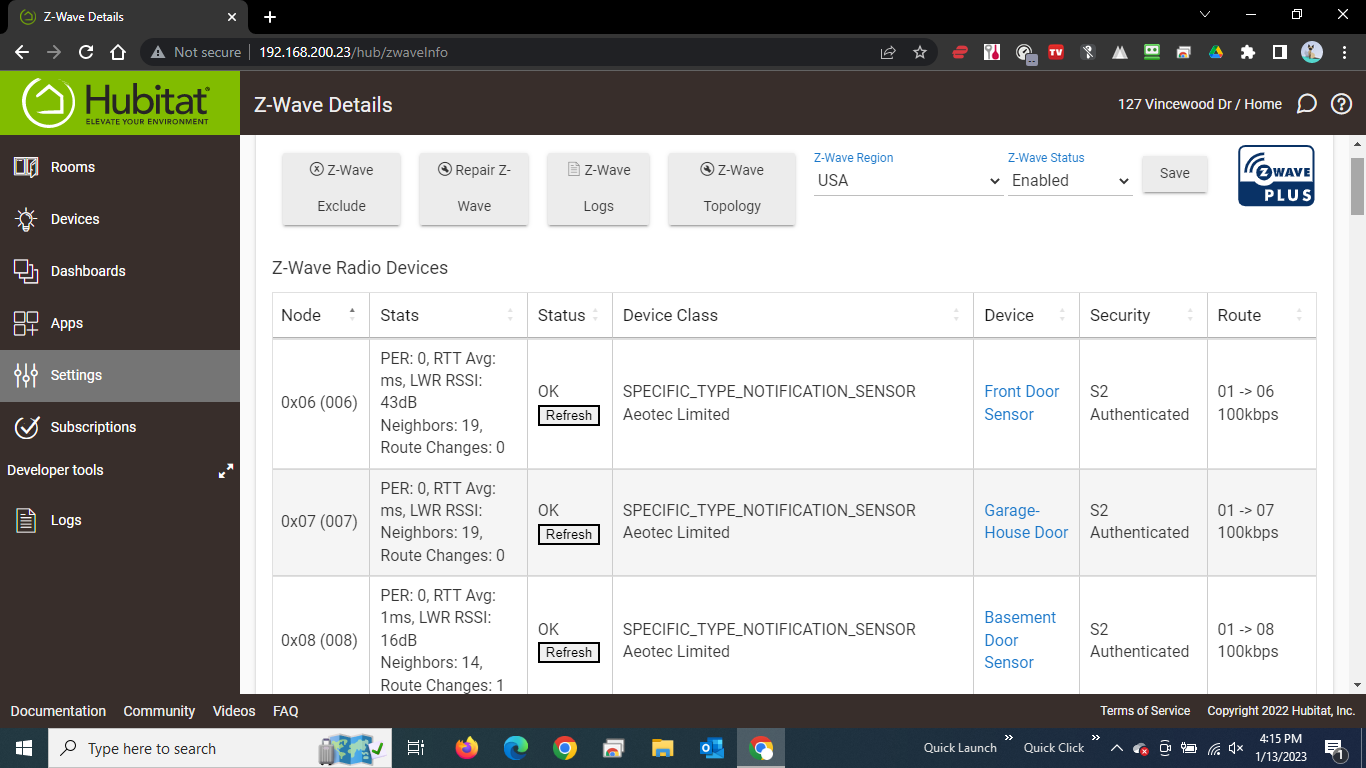Click the browser address bar URL
The height and width of the screenshot is (768, 1366).
click(x=353, y=52)
